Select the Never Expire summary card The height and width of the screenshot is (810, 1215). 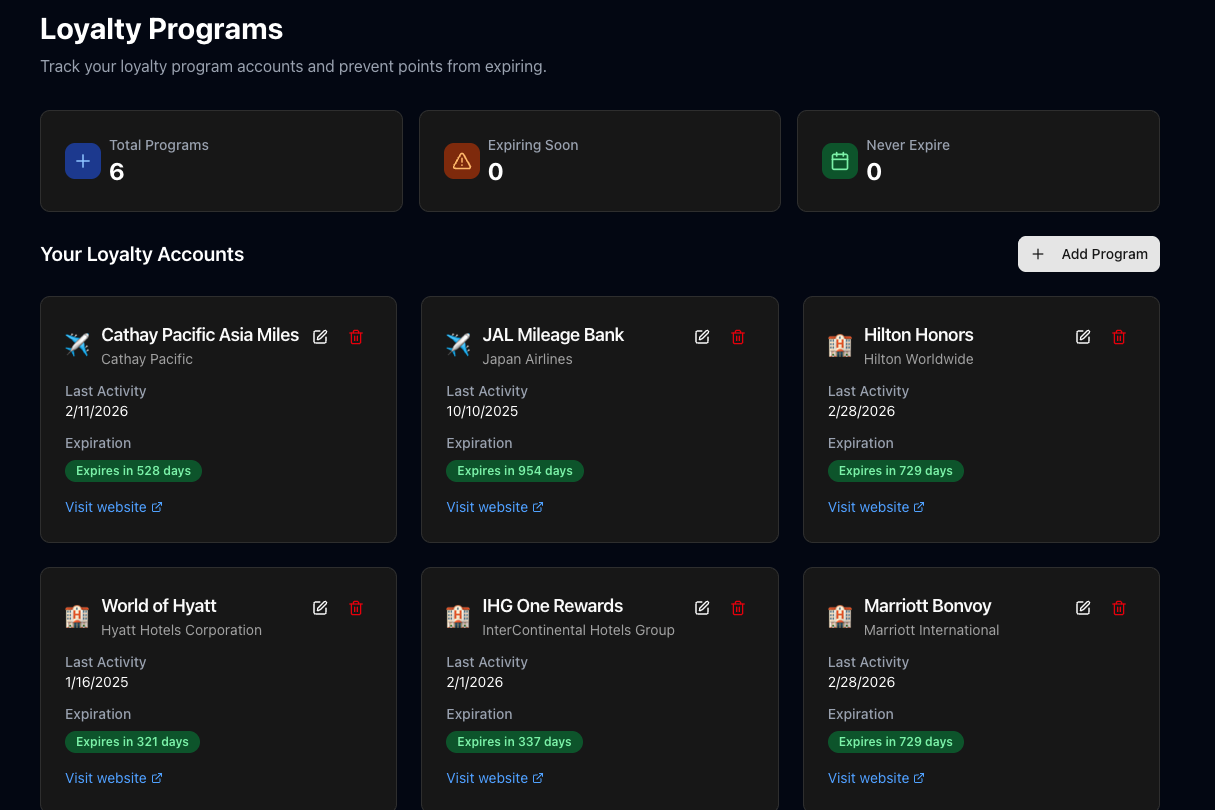coord(977,161)
